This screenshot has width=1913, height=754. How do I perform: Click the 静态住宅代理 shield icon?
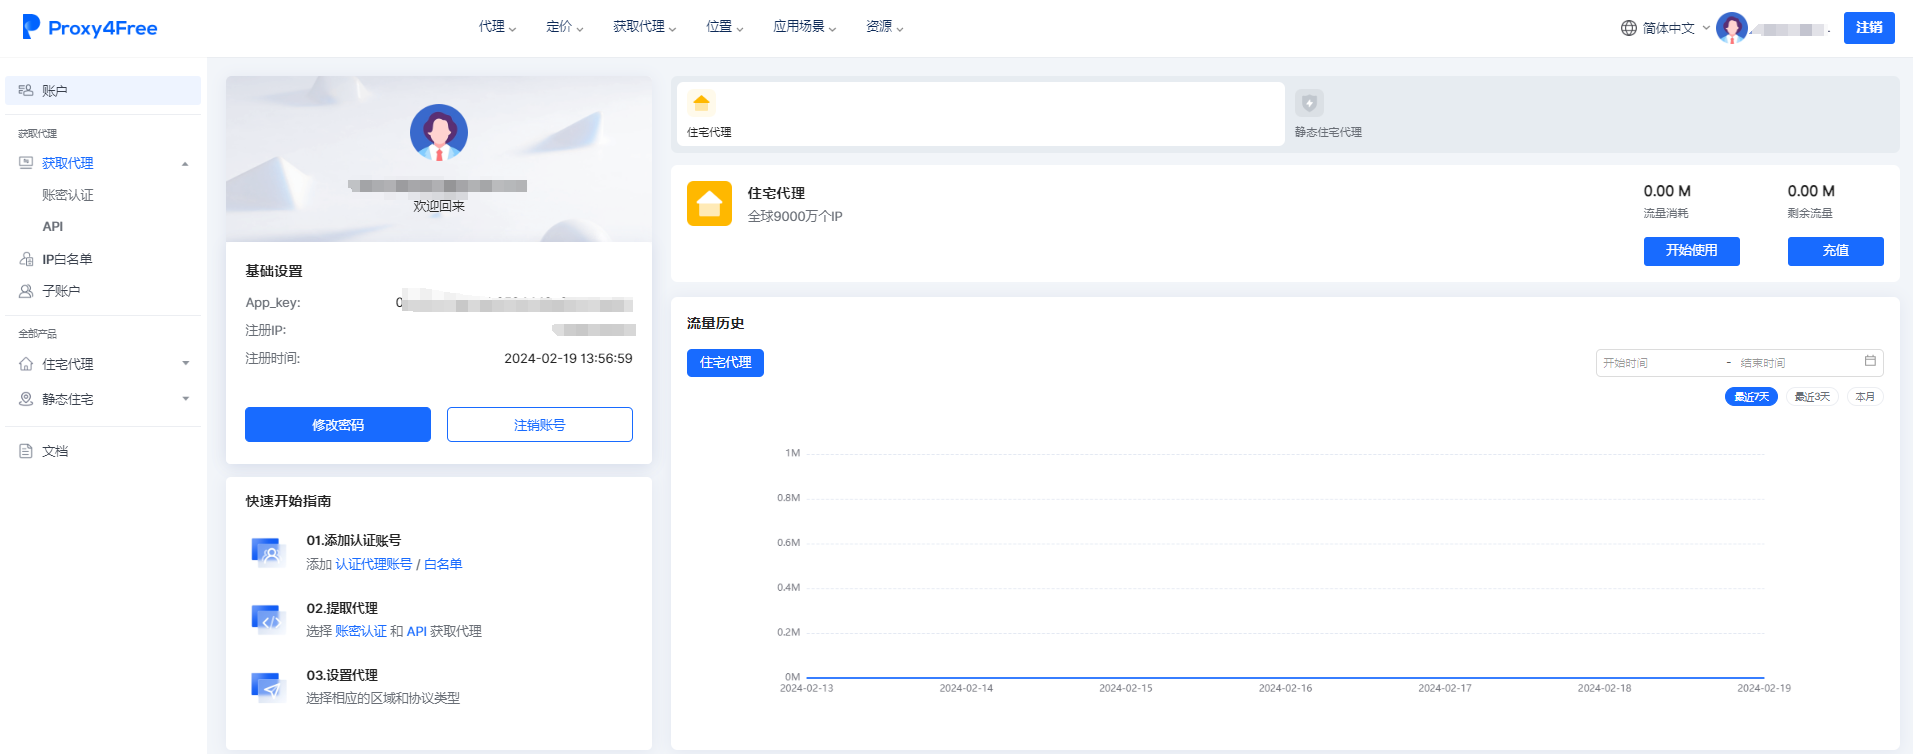click(x=1309, y=103)
